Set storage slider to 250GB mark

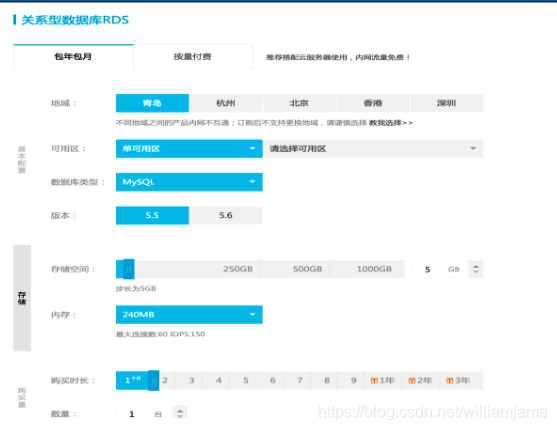[238, 269]
